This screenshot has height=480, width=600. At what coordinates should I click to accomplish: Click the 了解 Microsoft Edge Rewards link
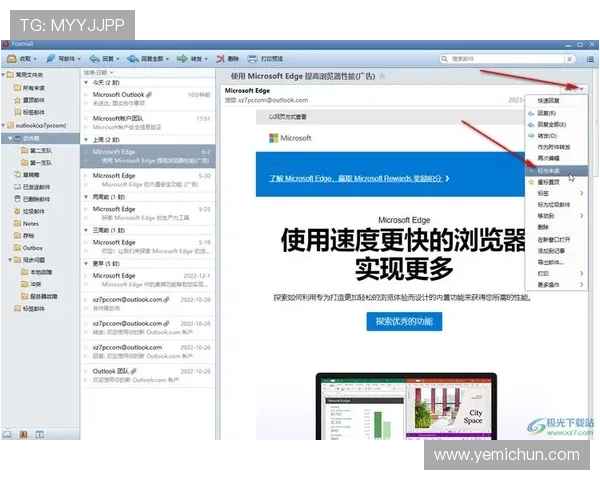[x=359, y=178]
